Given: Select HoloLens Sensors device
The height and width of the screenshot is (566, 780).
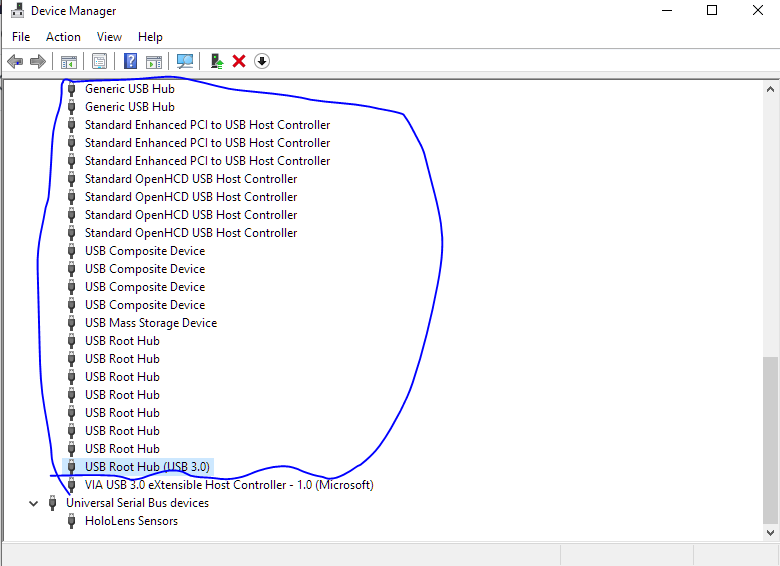Looking at the screenshot, I should (131, 521).
